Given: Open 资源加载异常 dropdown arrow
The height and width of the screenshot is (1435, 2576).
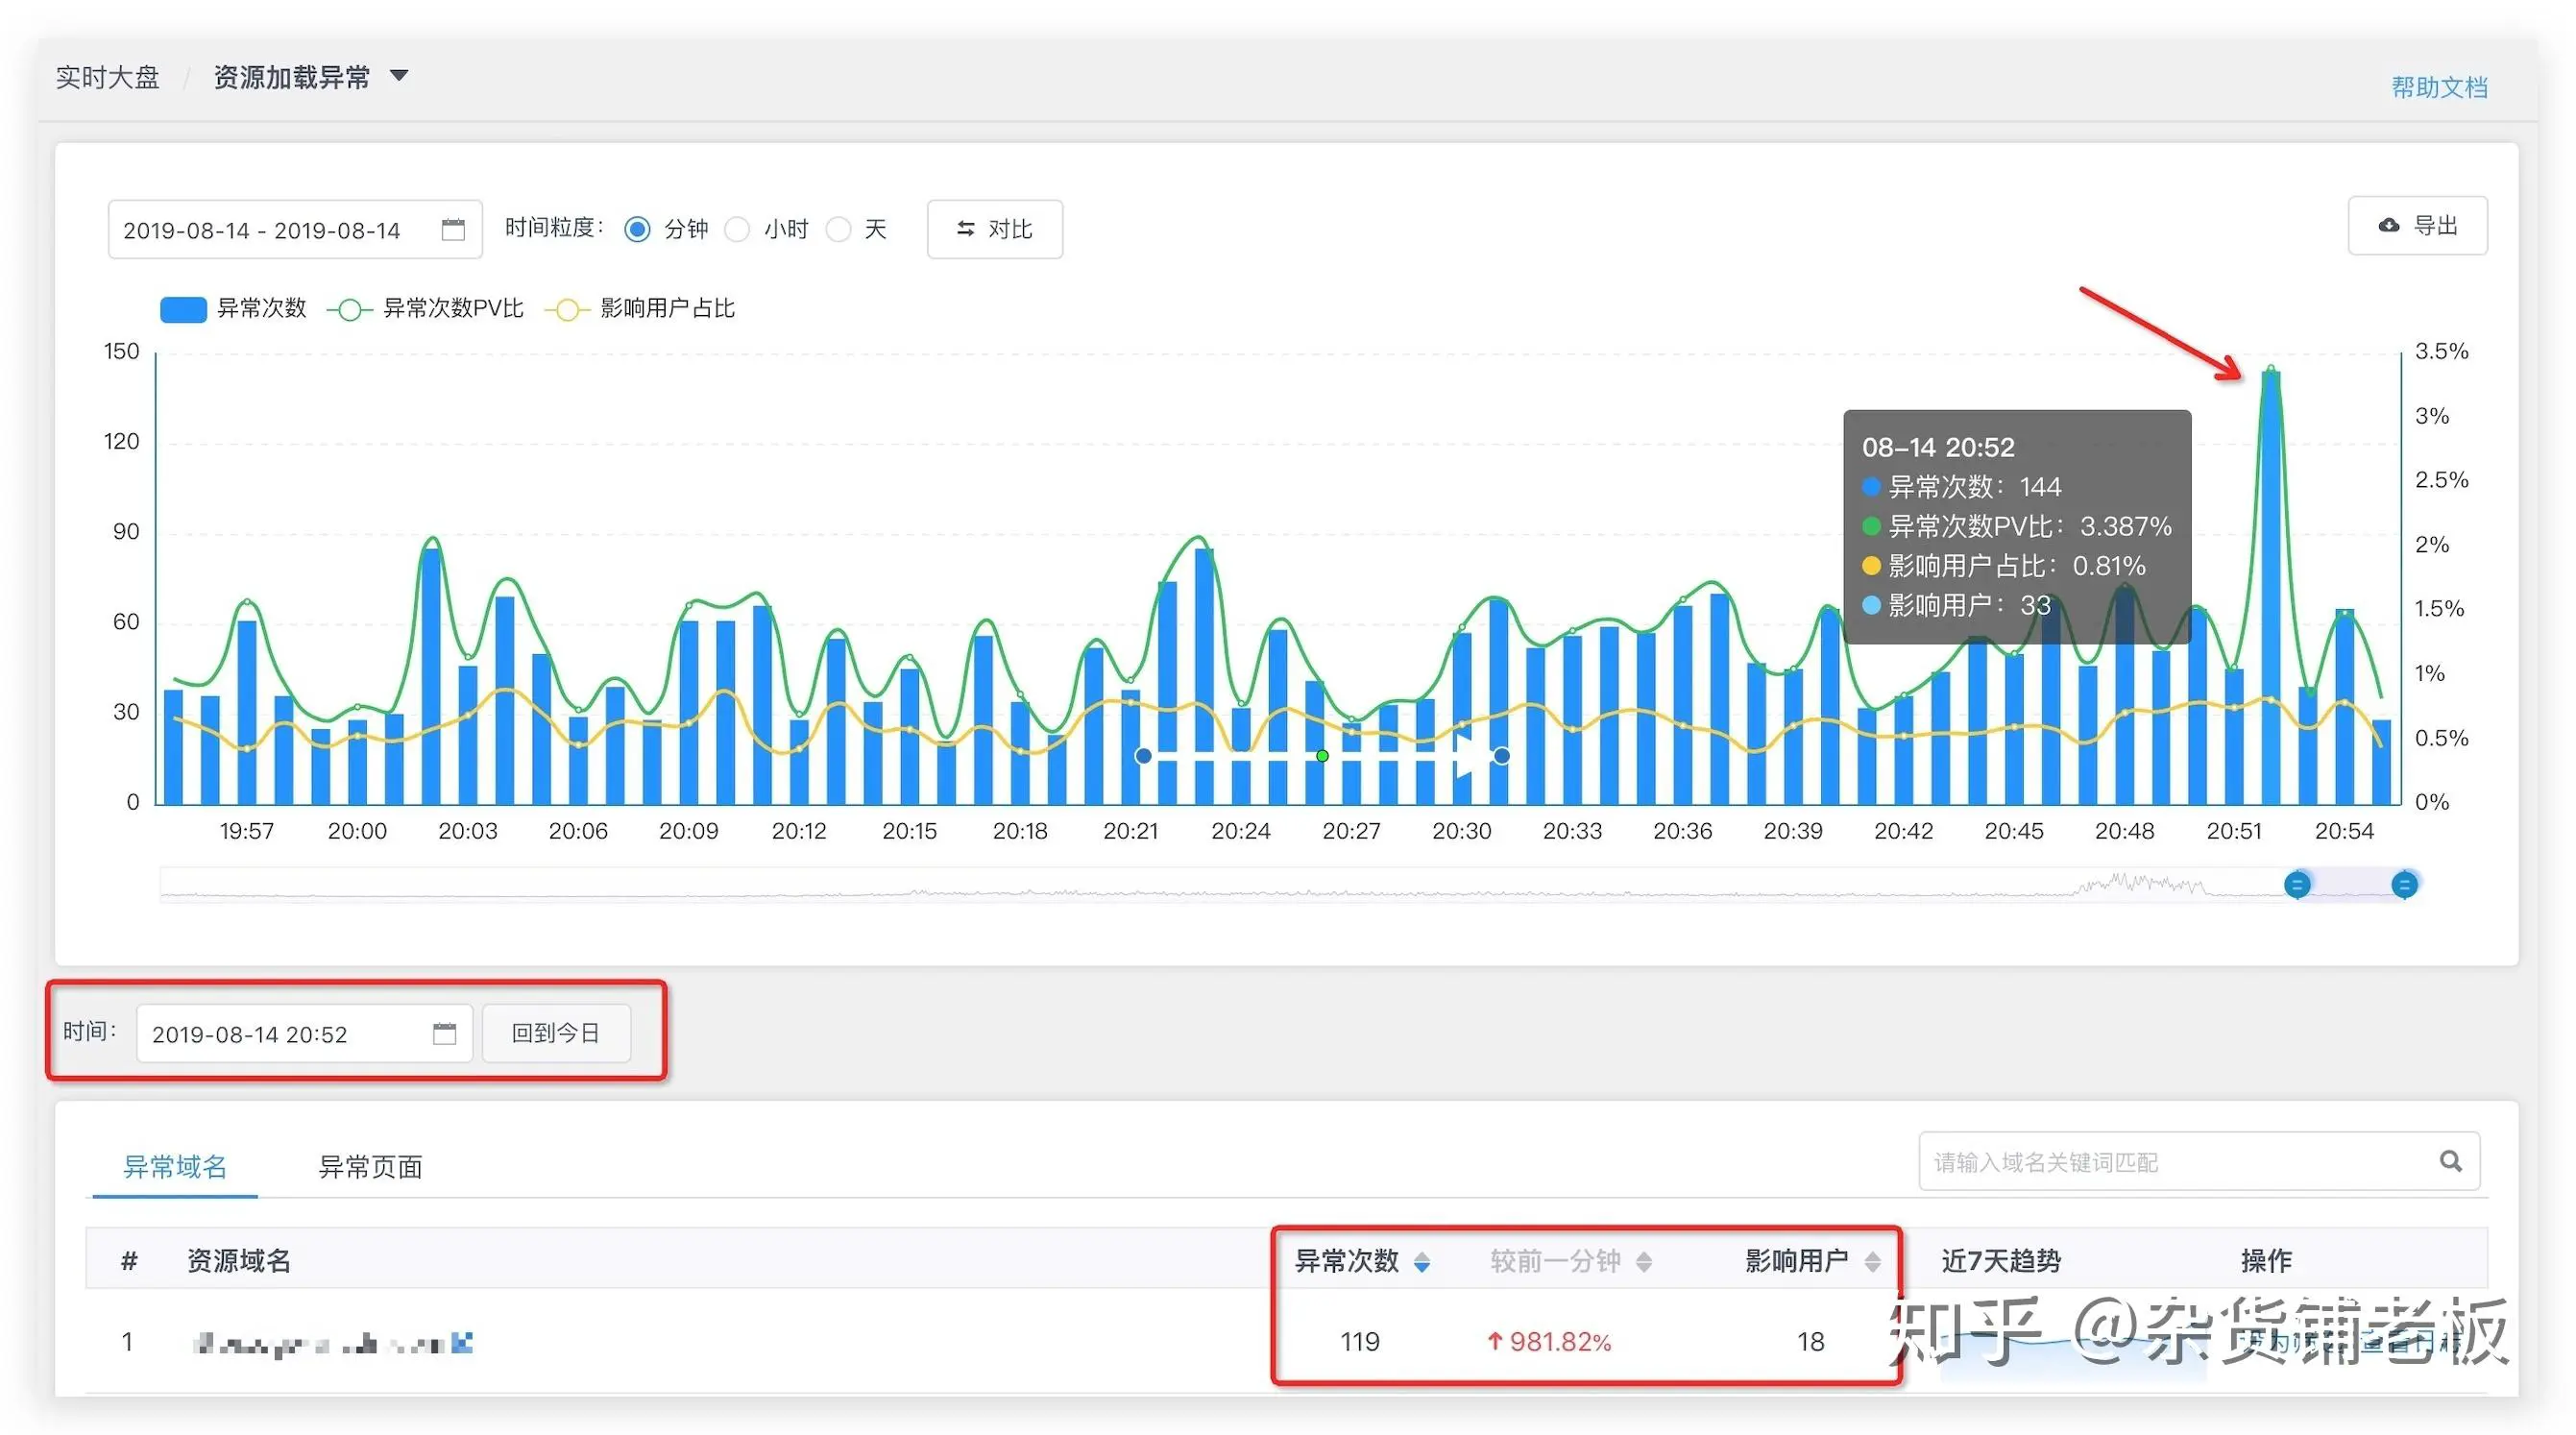Looking at the screenshot, I should point(399,76).
